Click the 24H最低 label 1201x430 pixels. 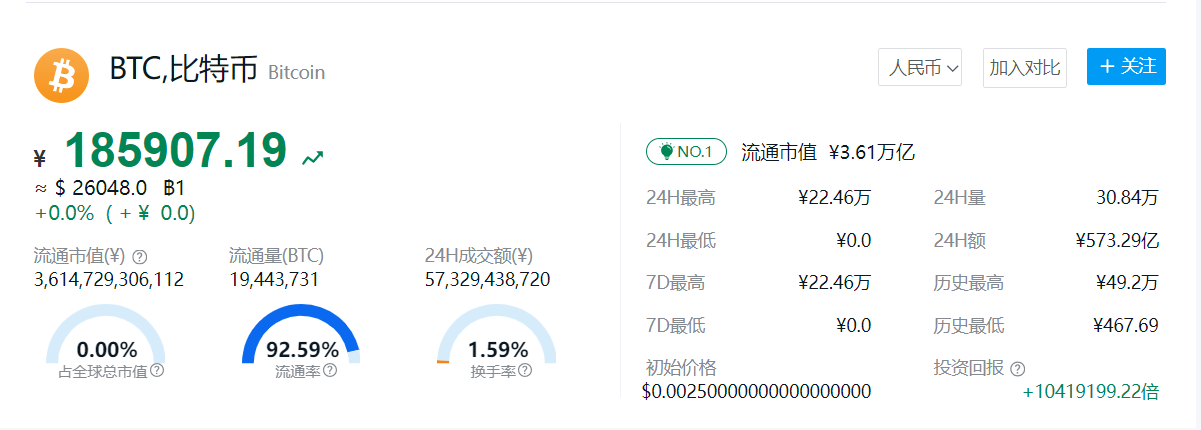click(x=681, y=241)
